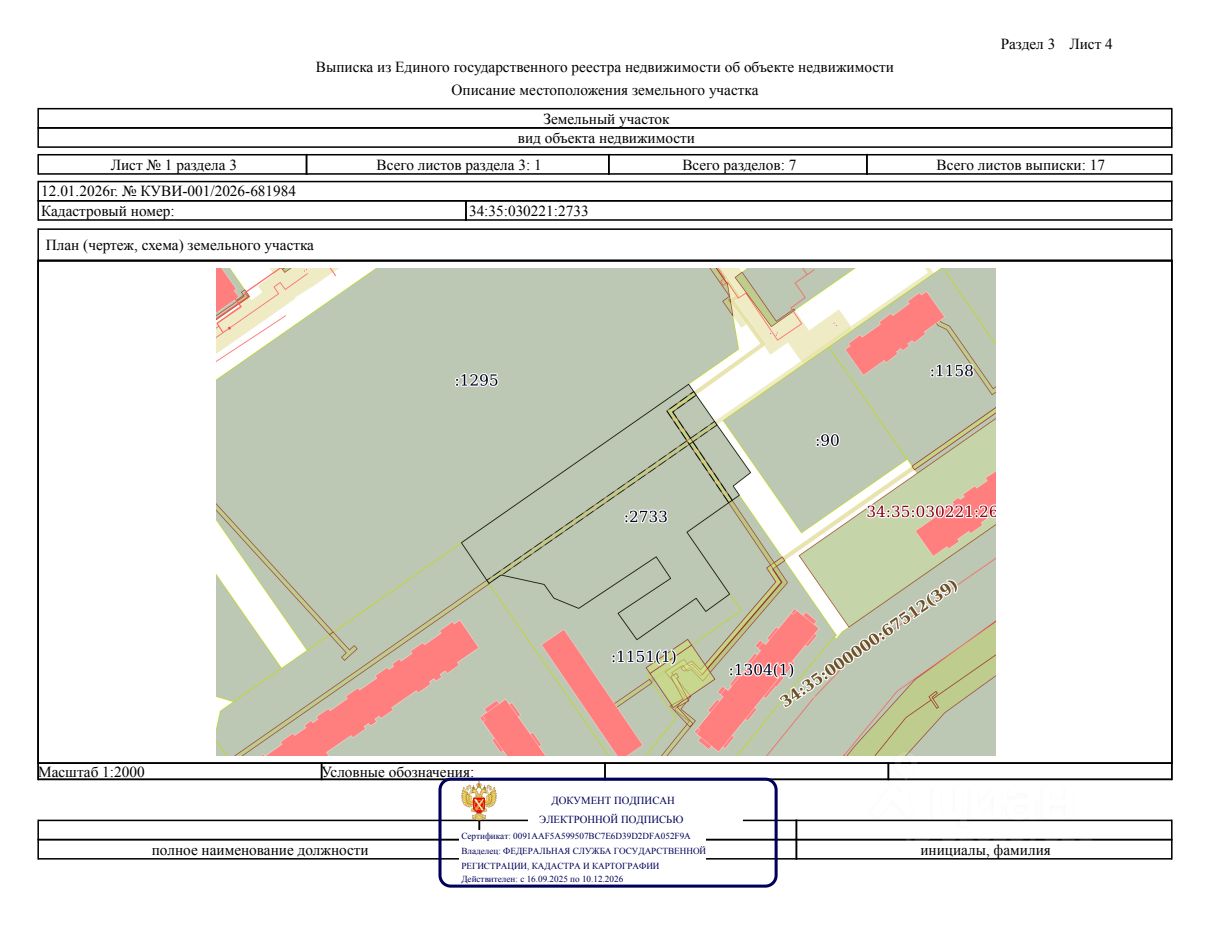
Task: Click the red building next to ':1158' on the map
Action: point(895,333)
